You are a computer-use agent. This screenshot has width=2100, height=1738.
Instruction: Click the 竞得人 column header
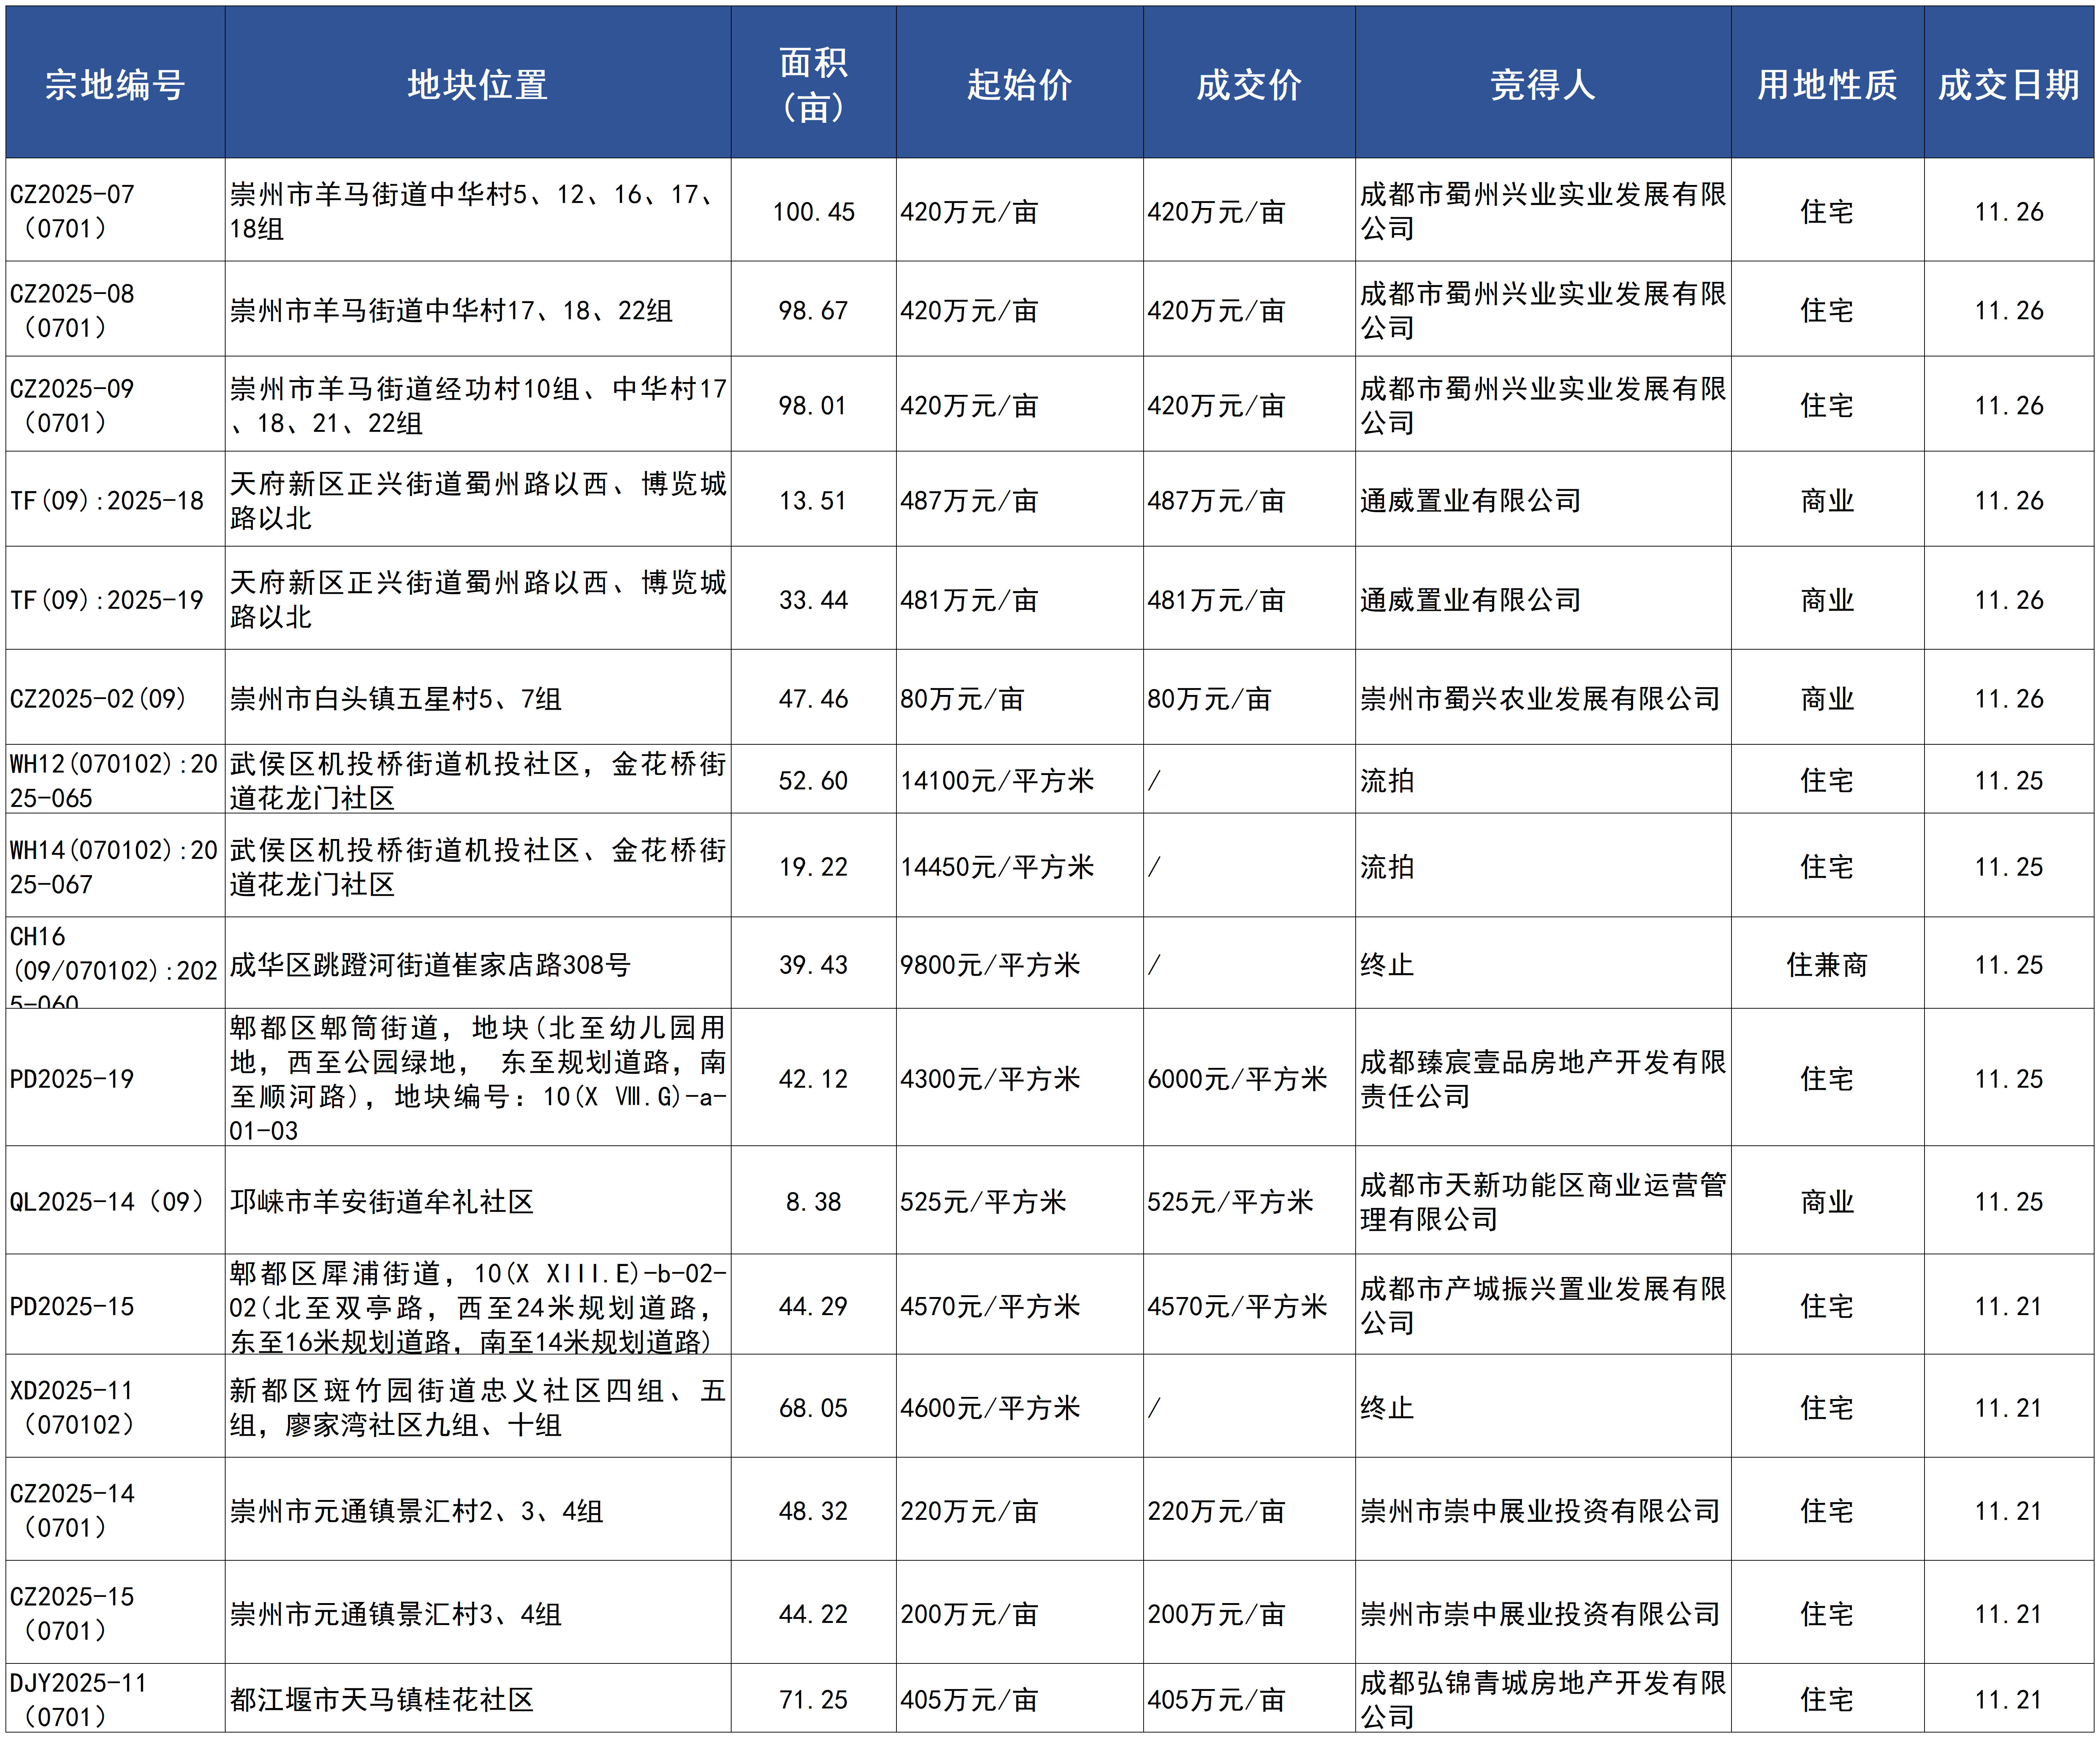pyautogui.click(x=1542, y=84)
